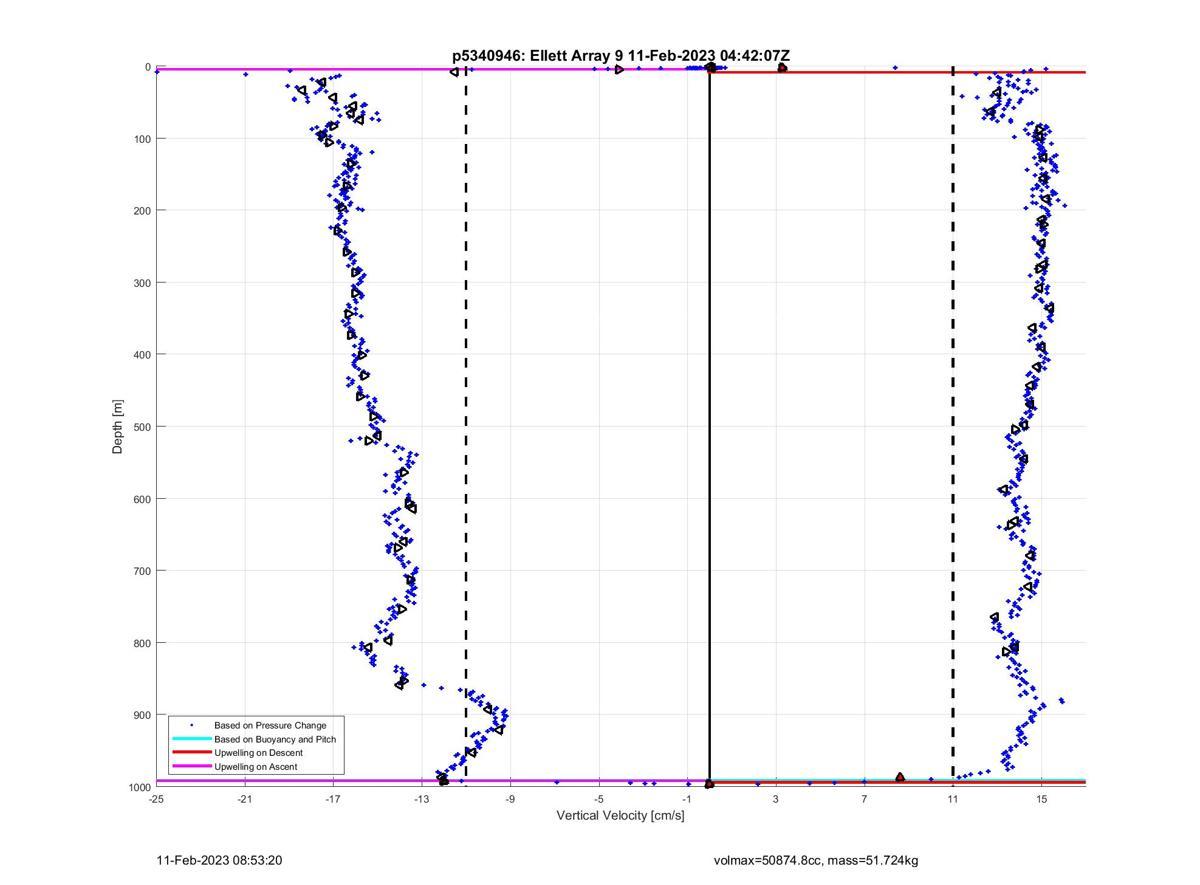Click y-axis depth tick label '900'
Viewport: 1200px width, 885px height.
[x=142, y=715]
